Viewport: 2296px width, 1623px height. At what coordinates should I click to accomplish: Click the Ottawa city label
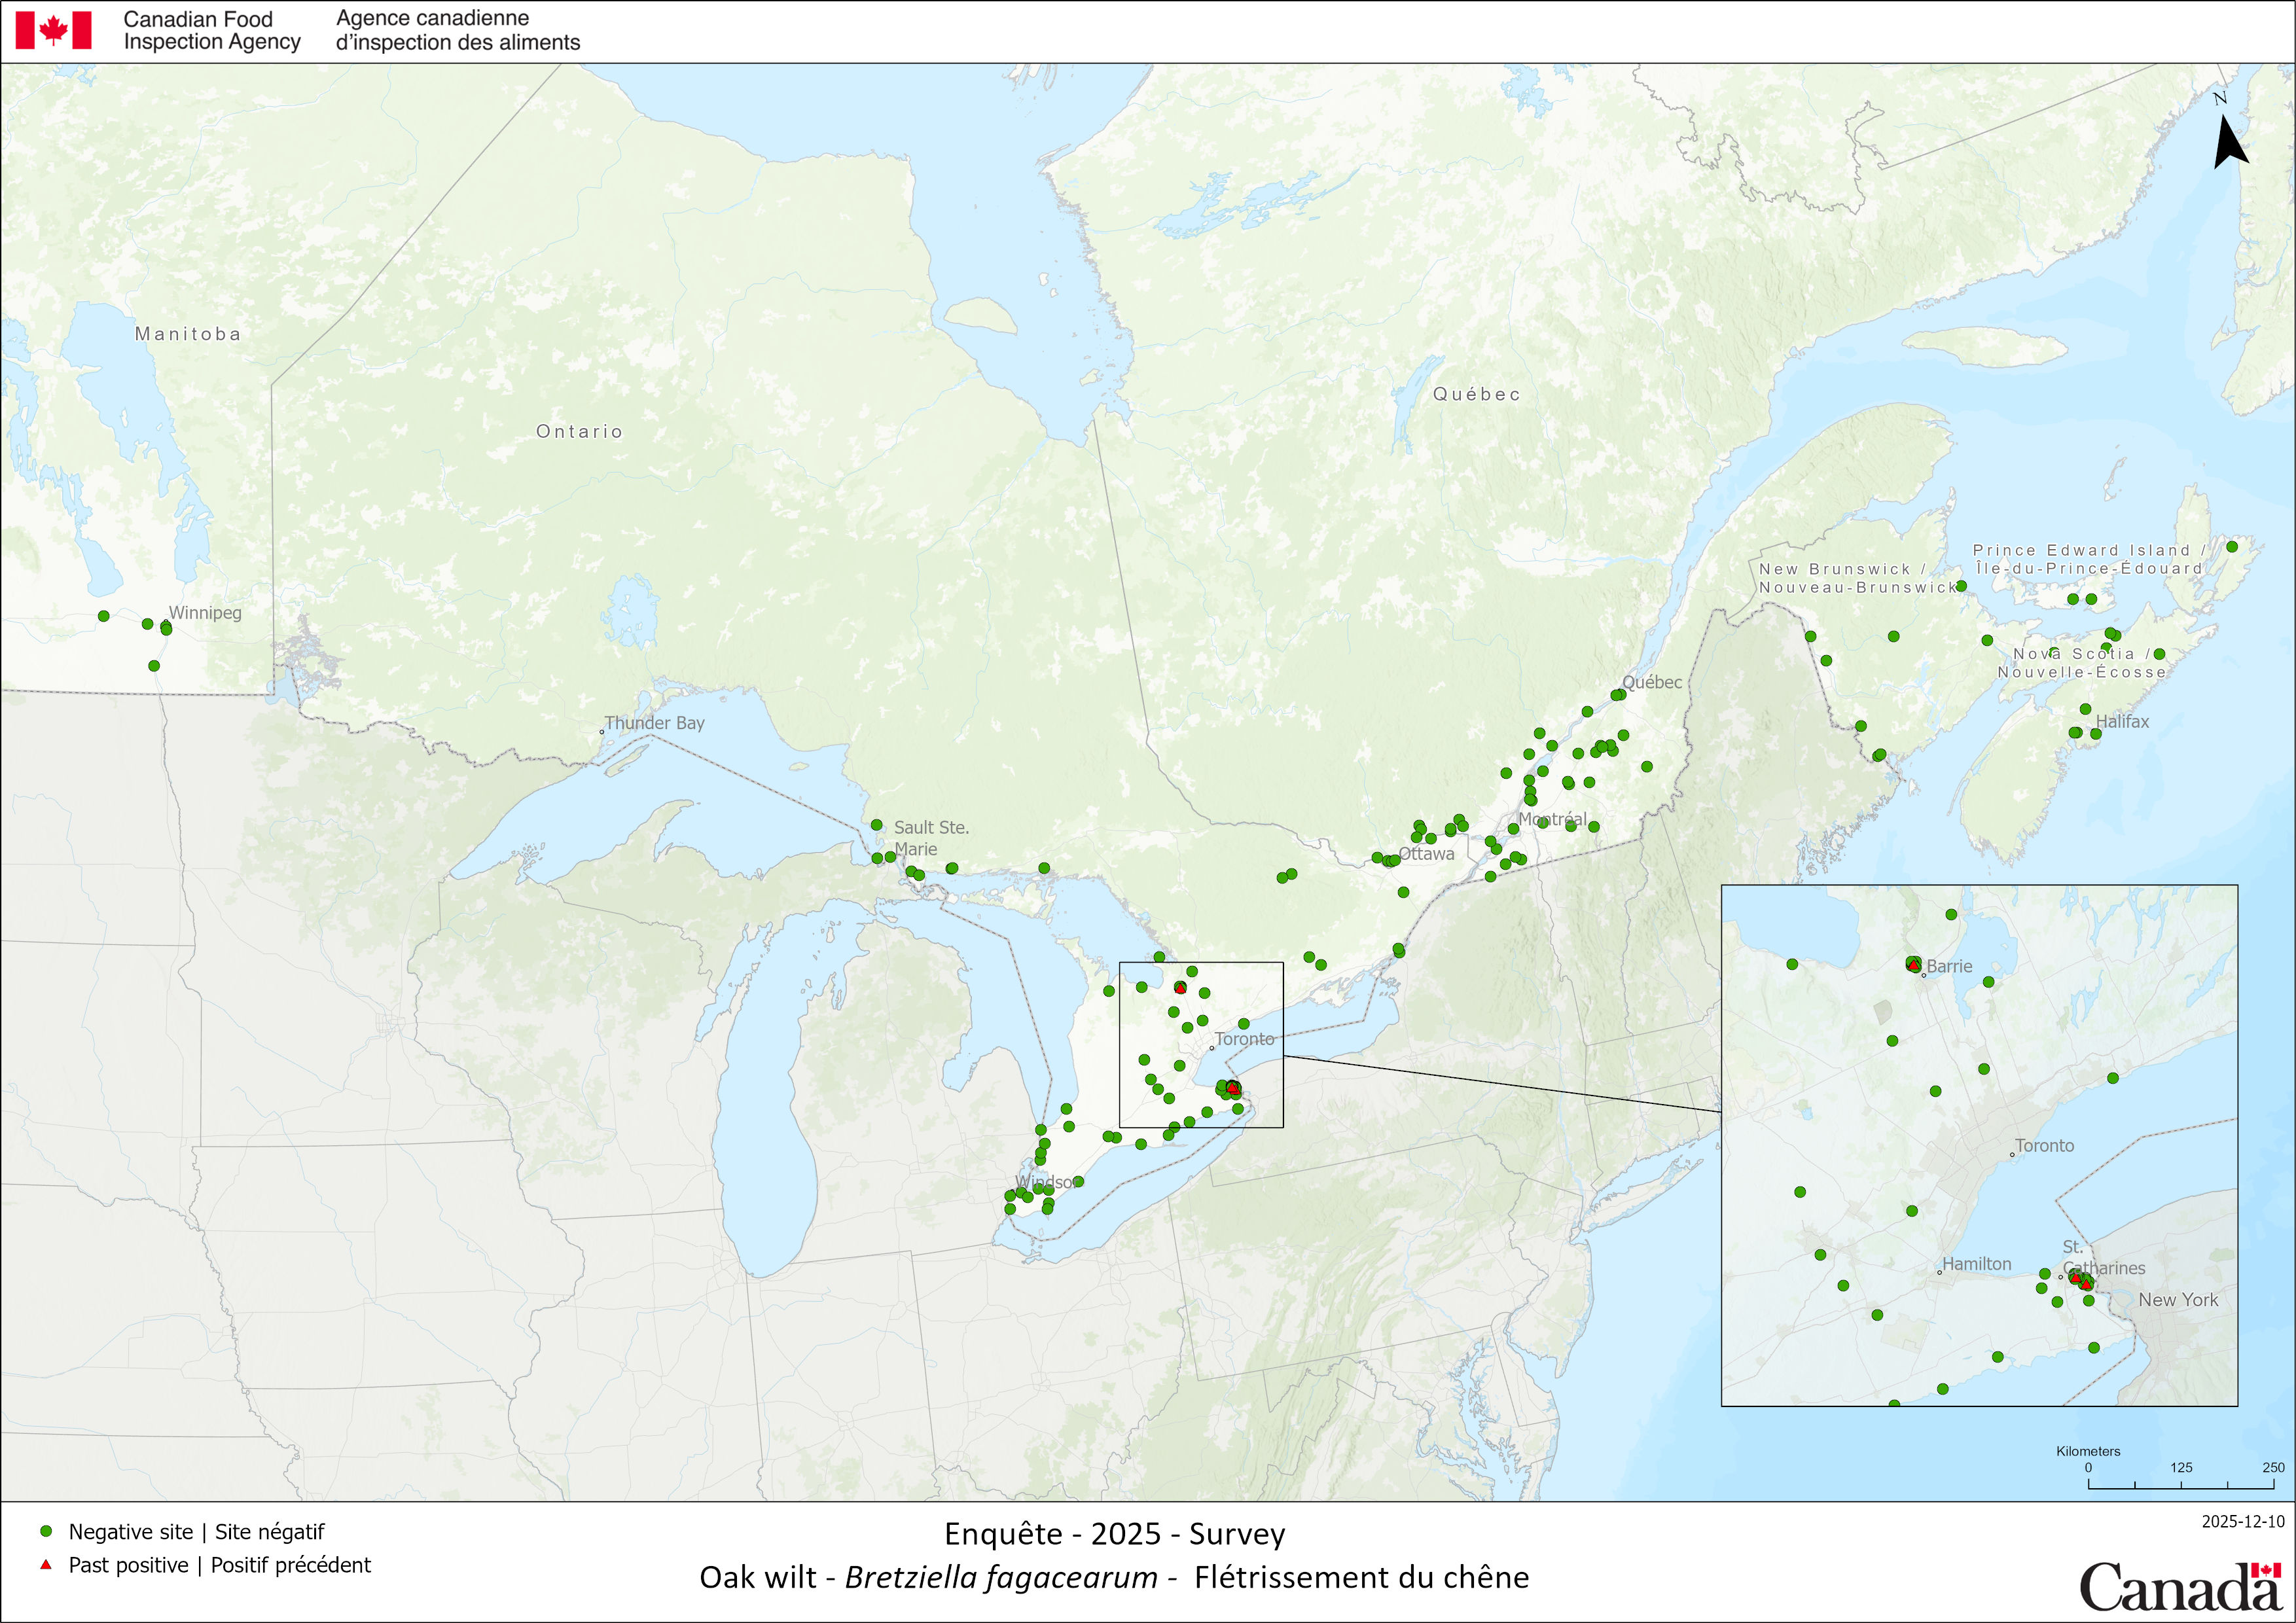point(1426,853)
